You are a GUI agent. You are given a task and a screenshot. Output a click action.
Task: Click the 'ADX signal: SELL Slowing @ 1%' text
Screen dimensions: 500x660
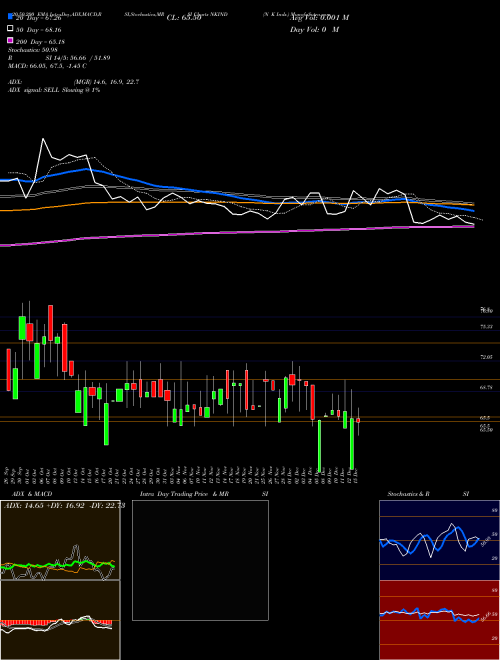pos(54,90)
